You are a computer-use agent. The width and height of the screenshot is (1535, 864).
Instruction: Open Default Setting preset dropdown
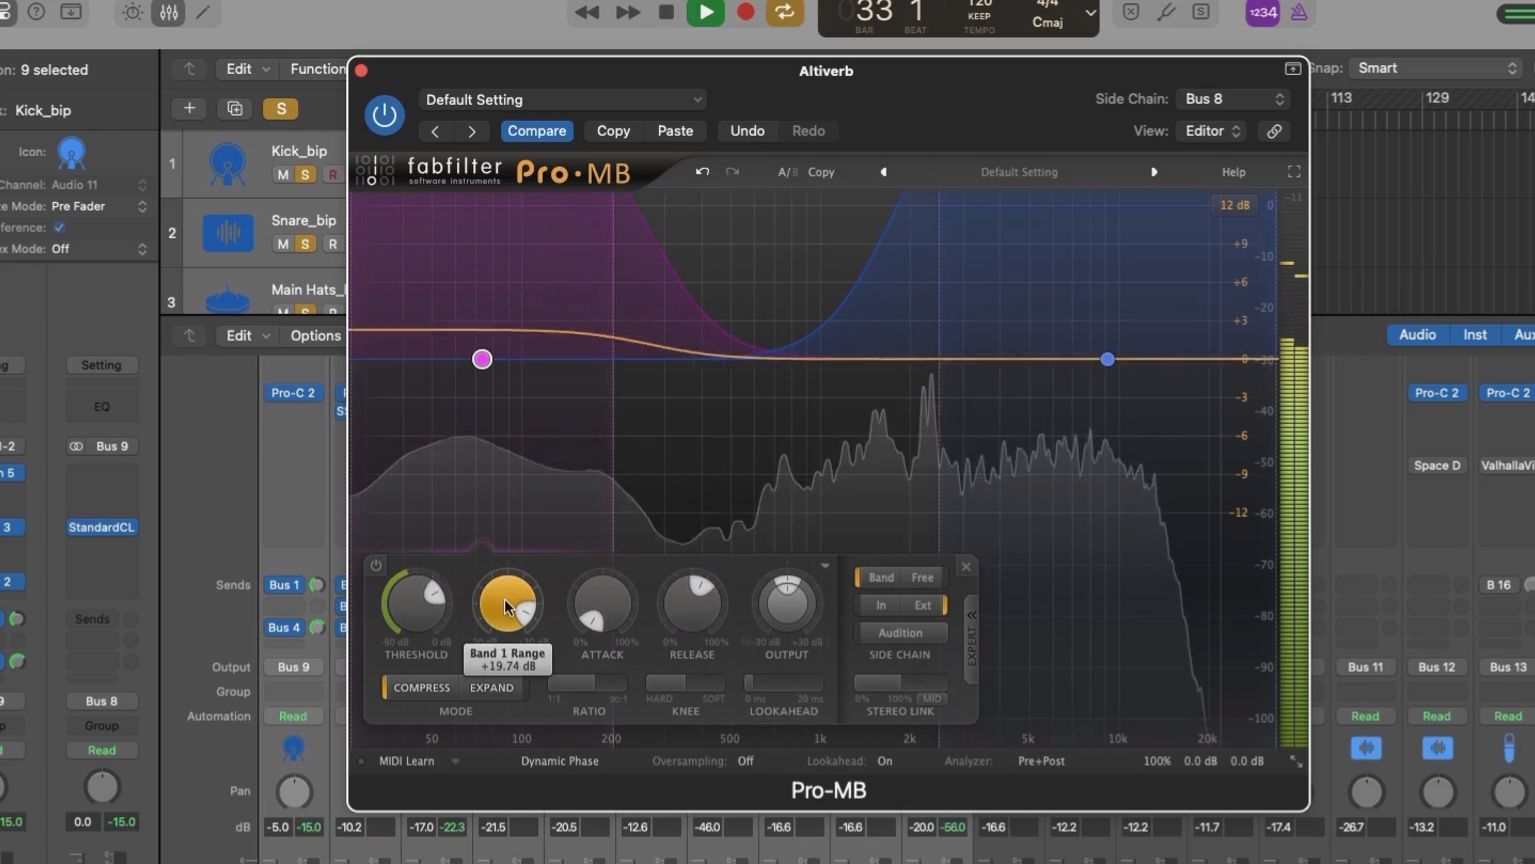click(x=562, y=100)
